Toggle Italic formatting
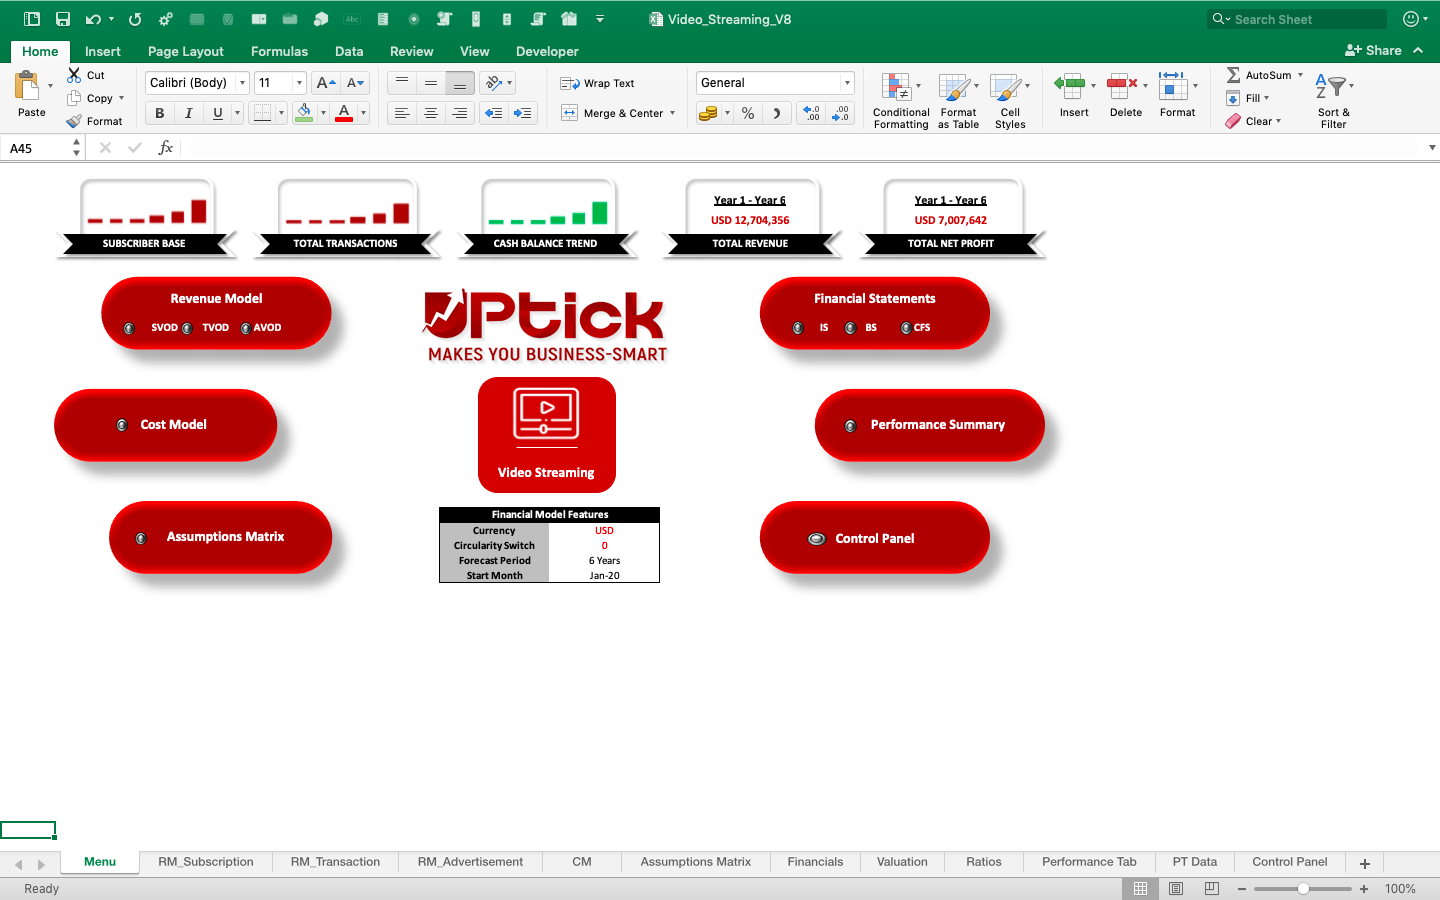Viewport: 1440px width, 900px height. [x=188, y=113]
